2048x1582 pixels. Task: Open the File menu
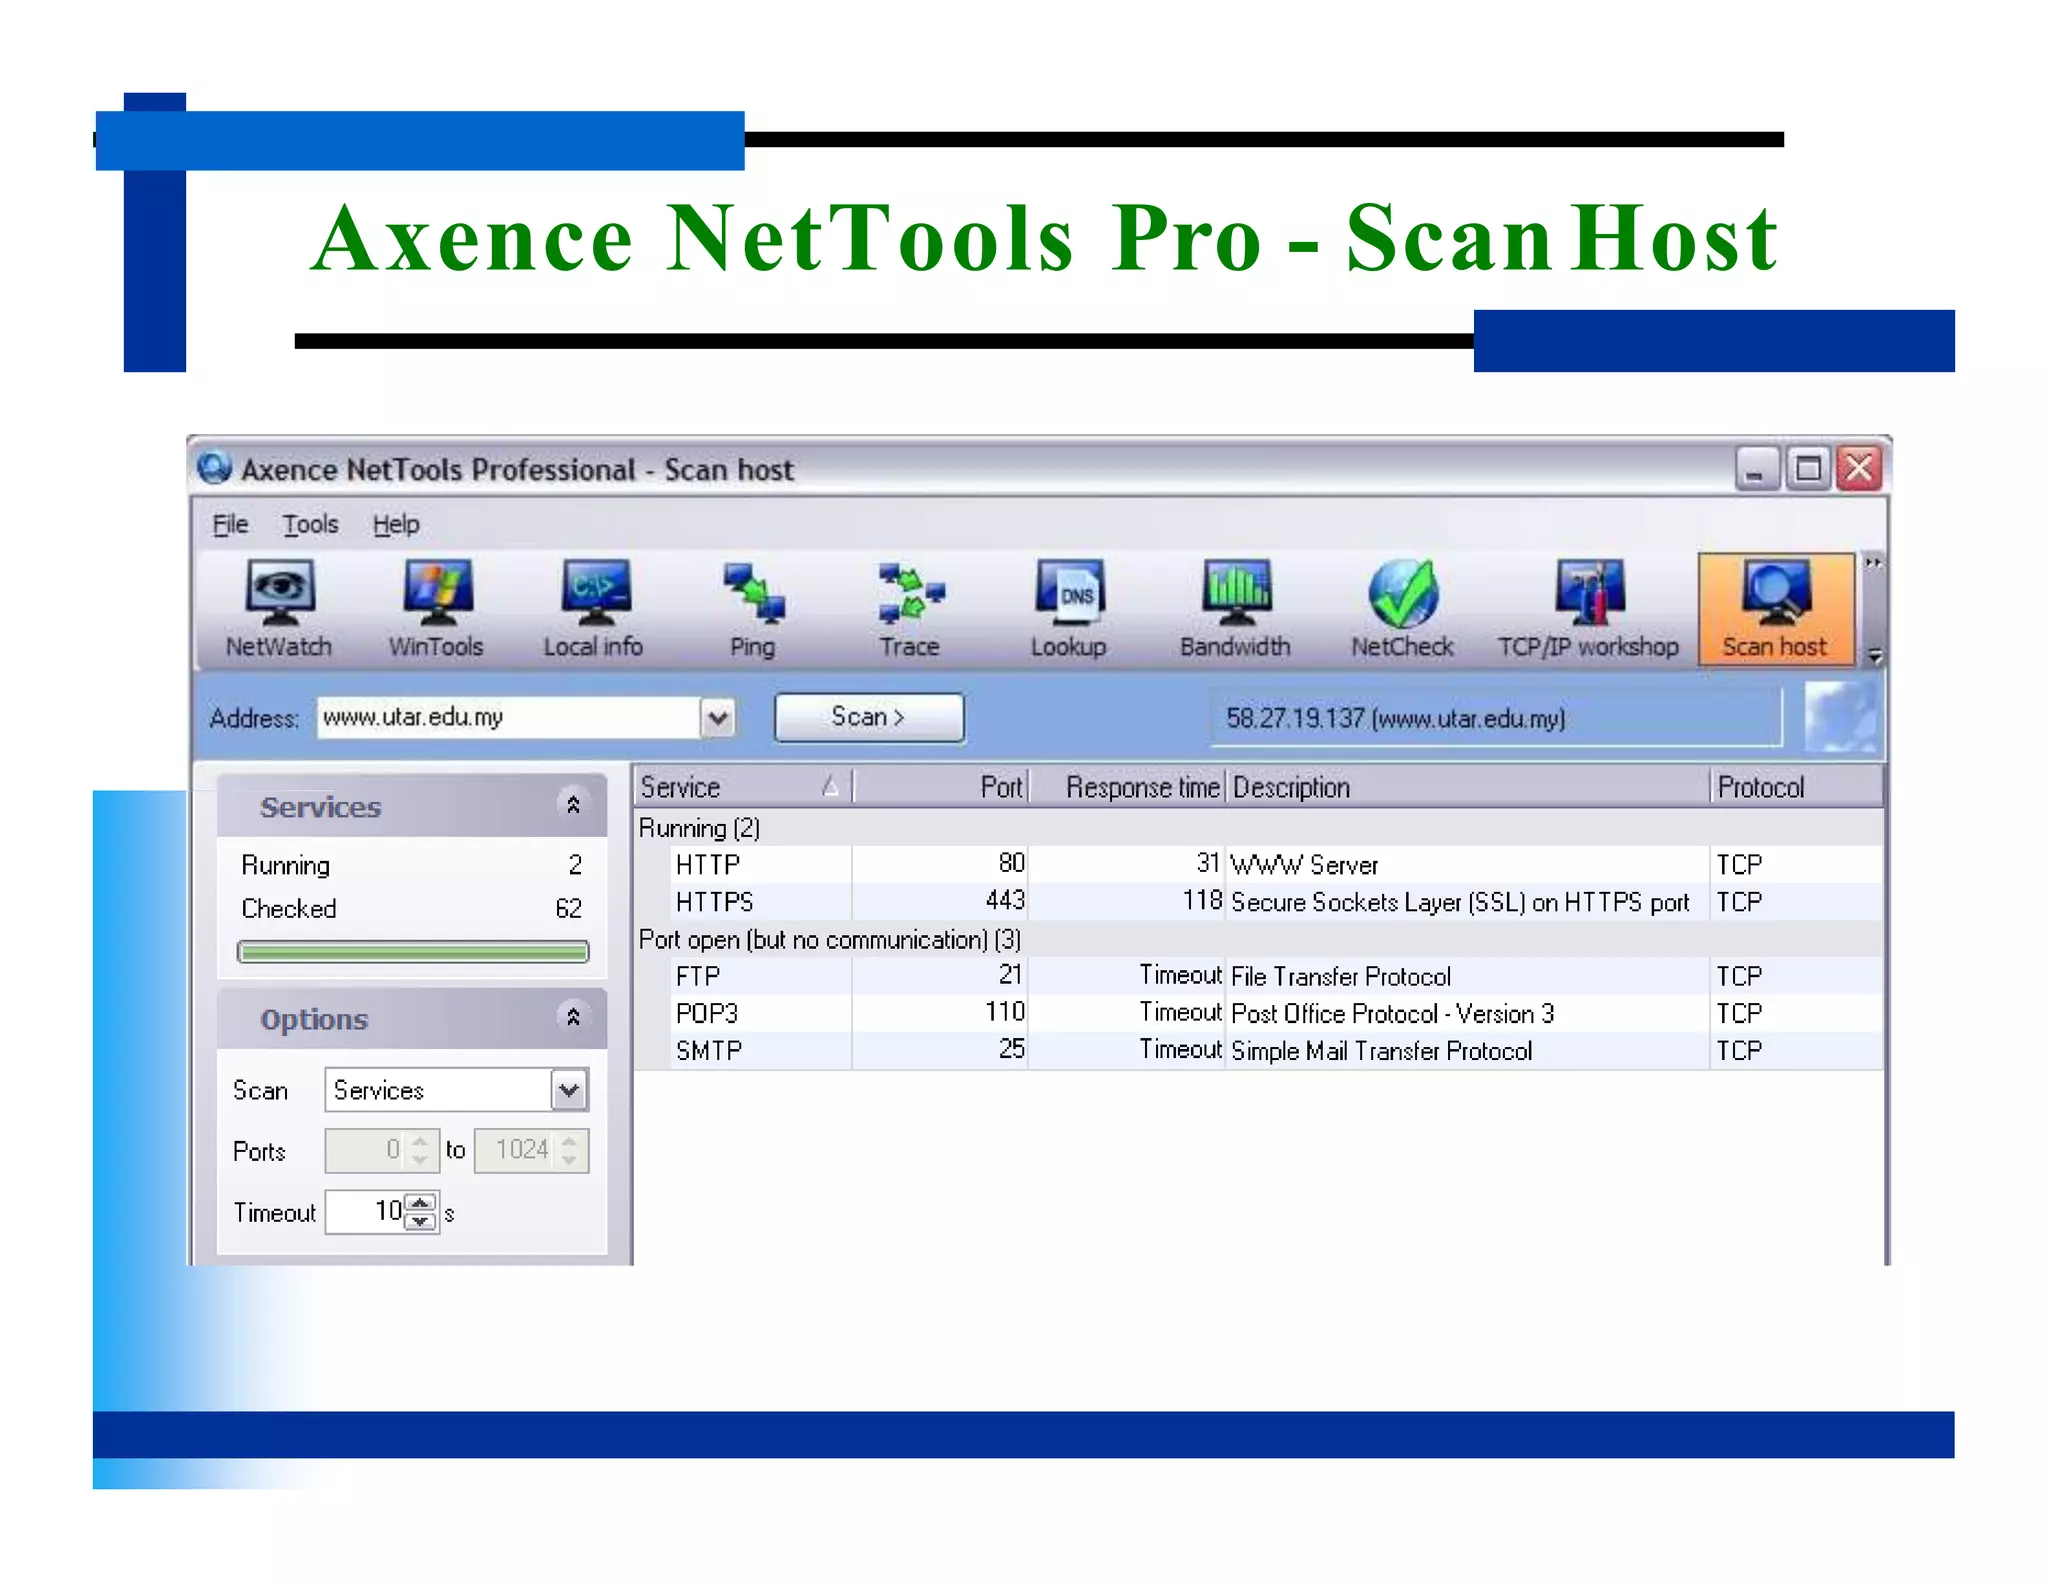point(230,524)
